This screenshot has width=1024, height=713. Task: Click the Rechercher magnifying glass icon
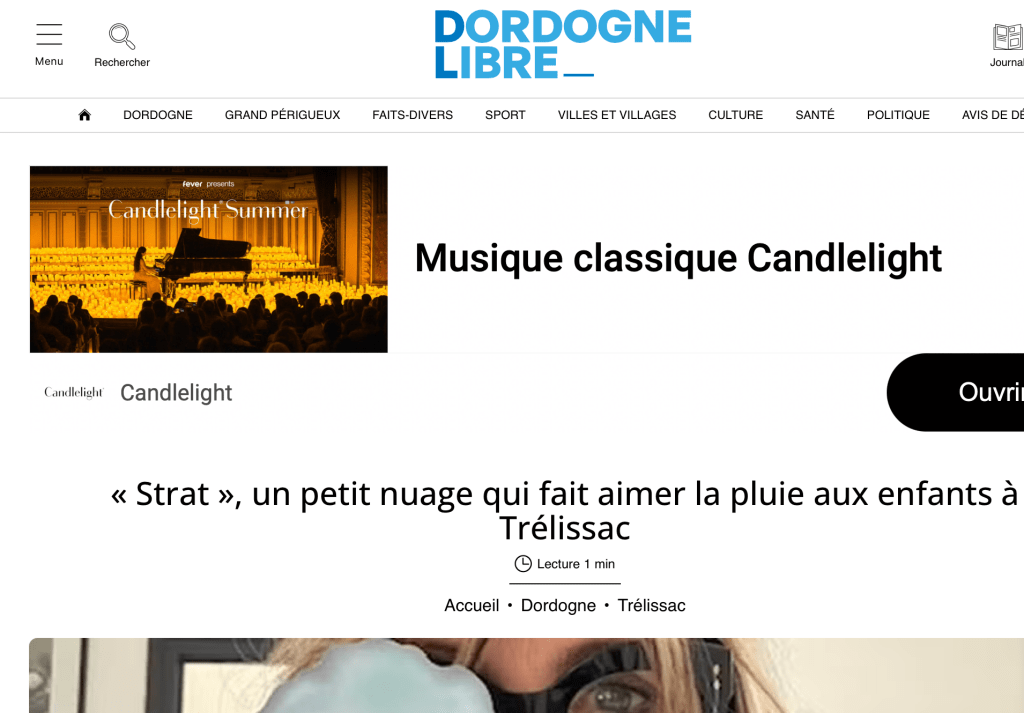coord(121,37)
